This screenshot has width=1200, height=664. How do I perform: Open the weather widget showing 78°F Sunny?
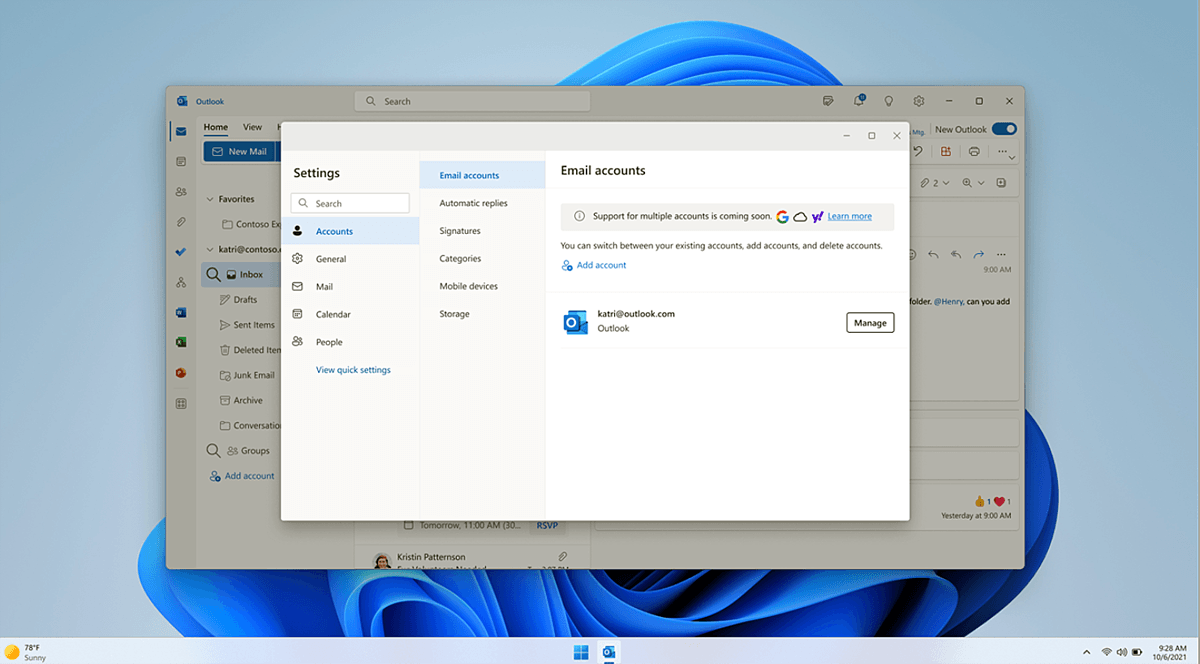tap(26, 652)
